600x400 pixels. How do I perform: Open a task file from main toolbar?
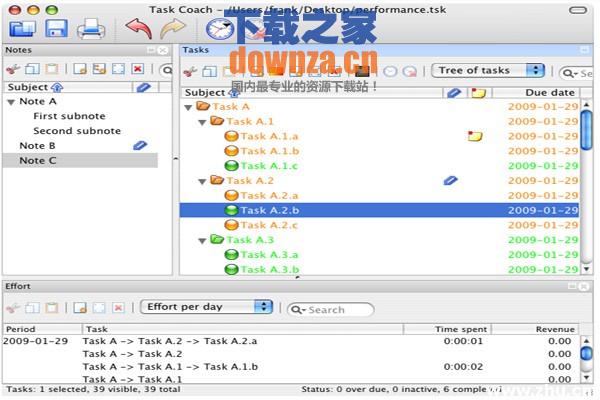[23, 28]
